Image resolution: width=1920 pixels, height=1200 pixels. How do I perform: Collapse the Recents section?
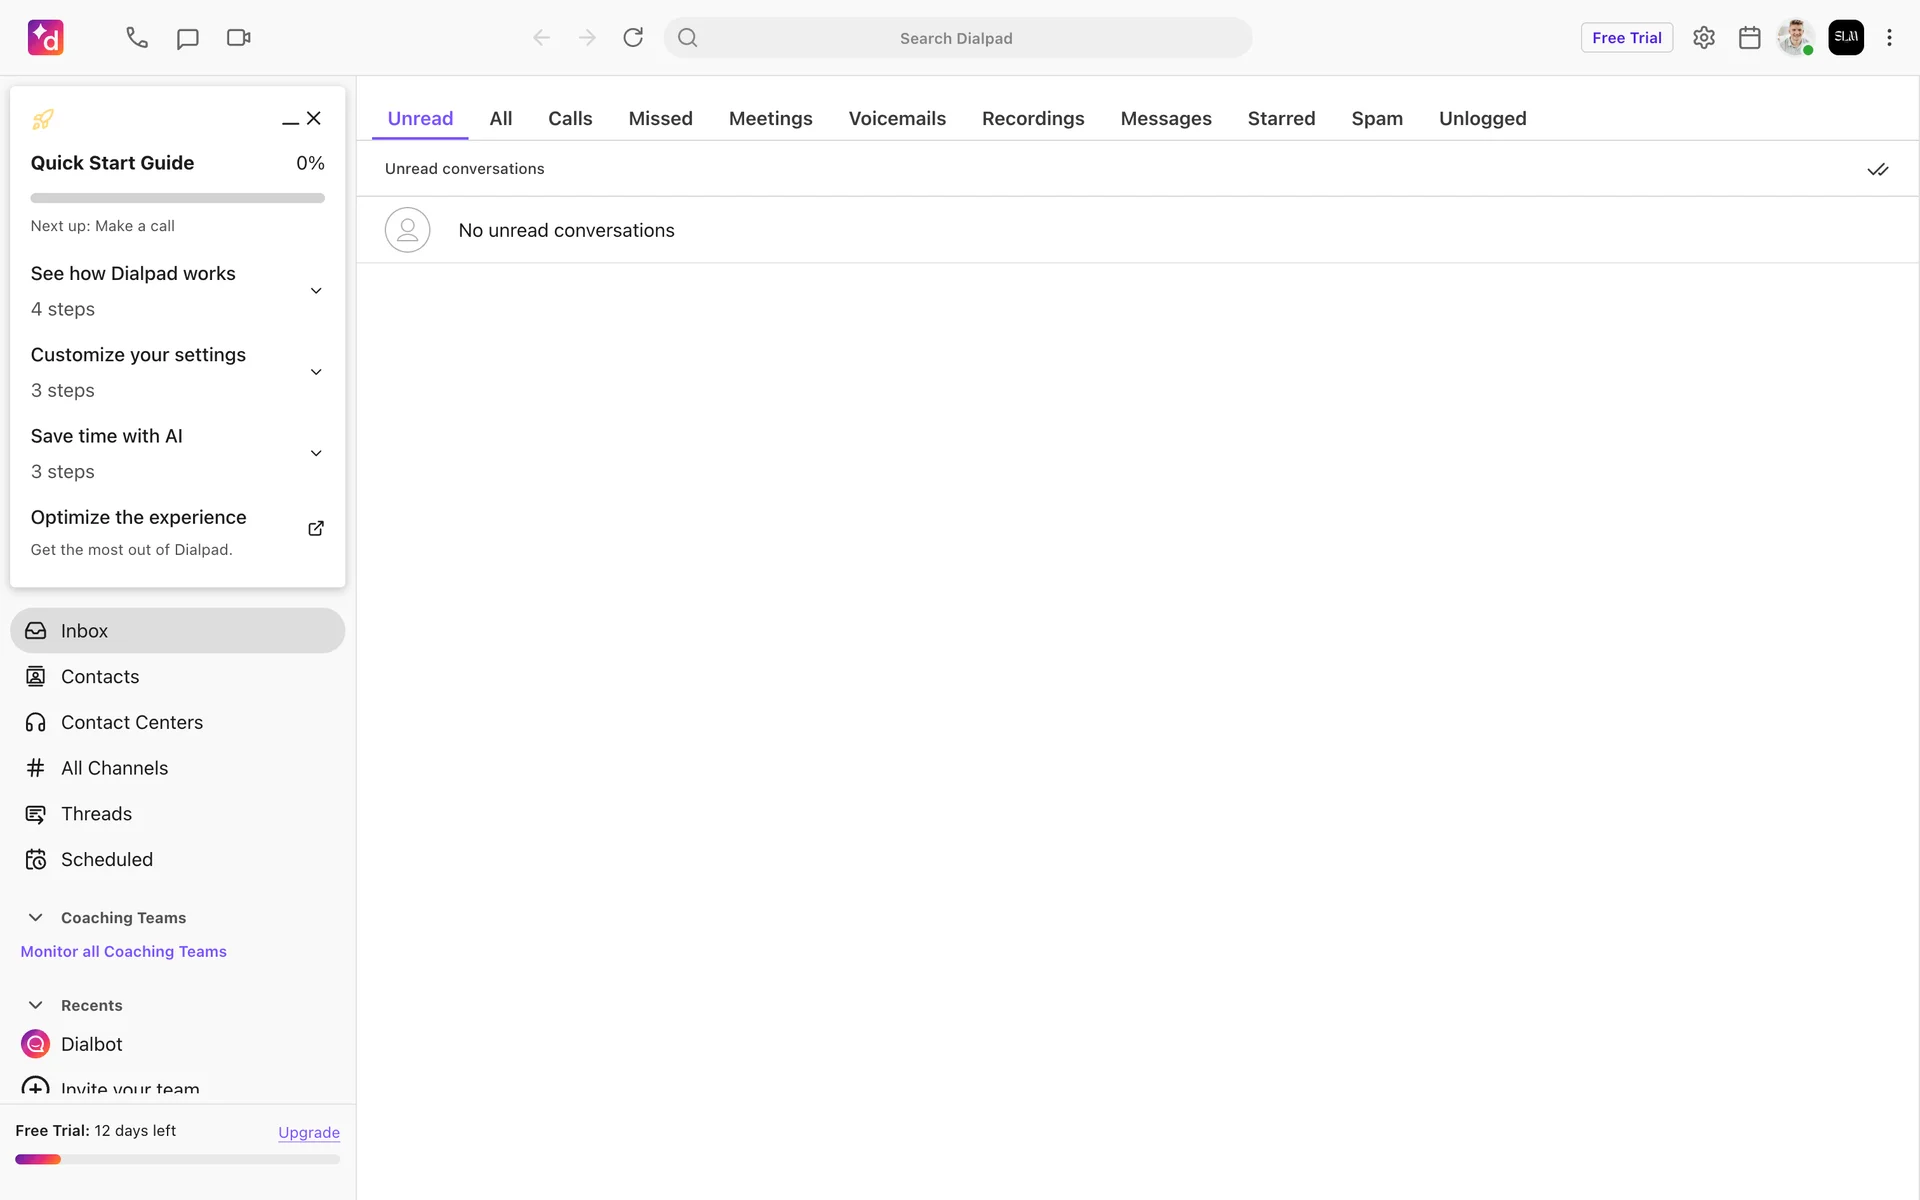[36, 1005]
